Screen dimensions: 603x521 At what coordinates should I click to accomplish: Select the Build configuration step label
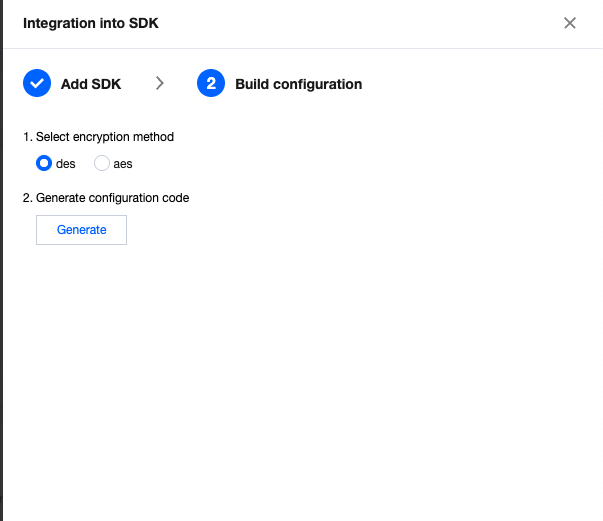pyautogui.click(x=298, y=84)
